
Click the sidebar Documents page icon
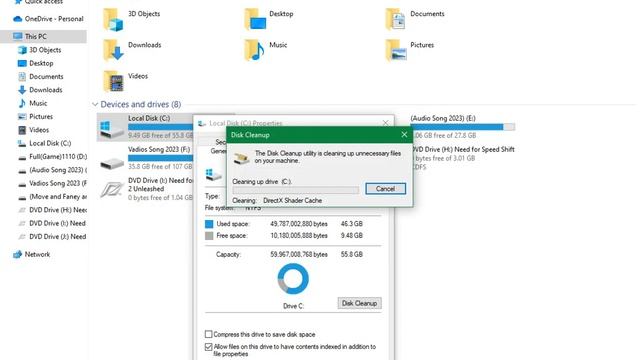tap(22, 76)
